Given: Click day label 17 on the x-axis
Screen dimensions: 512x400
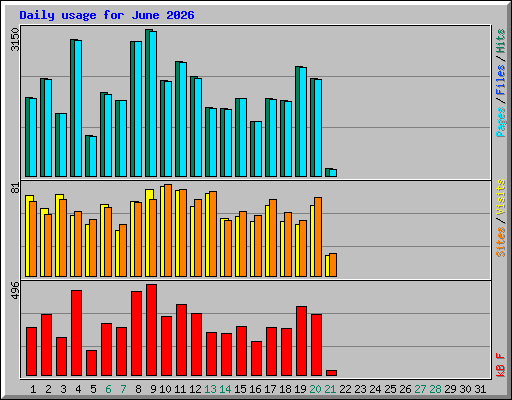Looking at the screenshot, I should tap(270, 389).
